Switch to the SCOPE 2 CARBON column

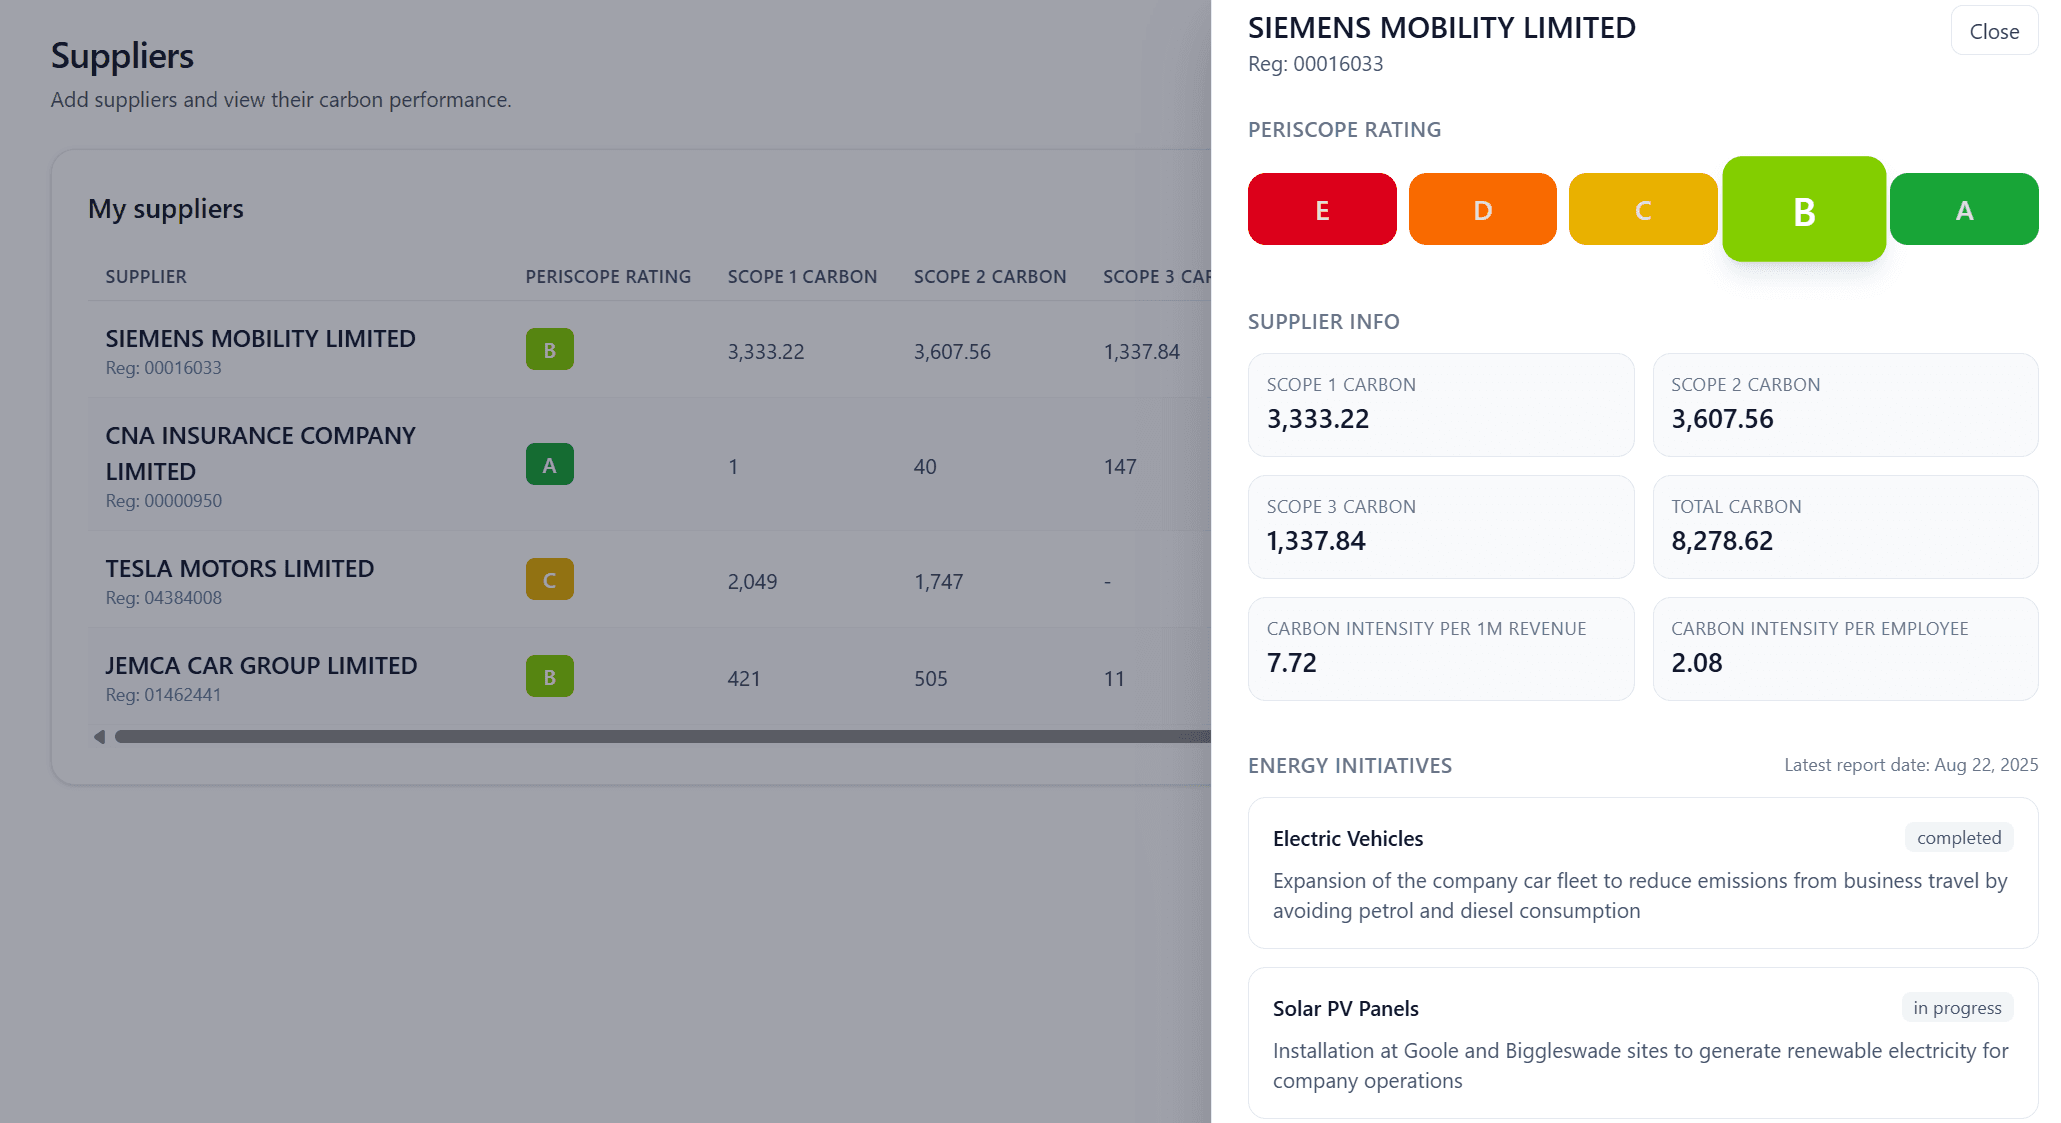tap(990, 276)
